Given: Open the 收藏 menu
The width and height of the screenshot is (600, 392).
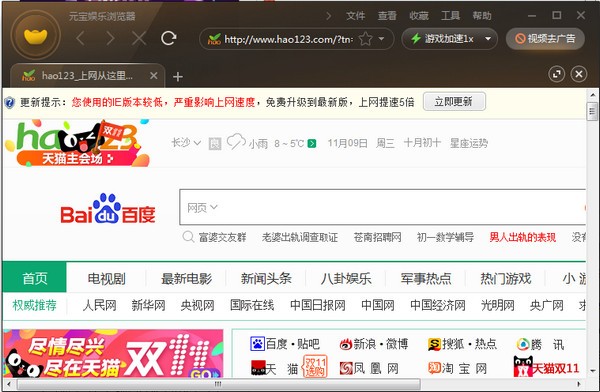Looking at the screenshot, I should point(419,16).
